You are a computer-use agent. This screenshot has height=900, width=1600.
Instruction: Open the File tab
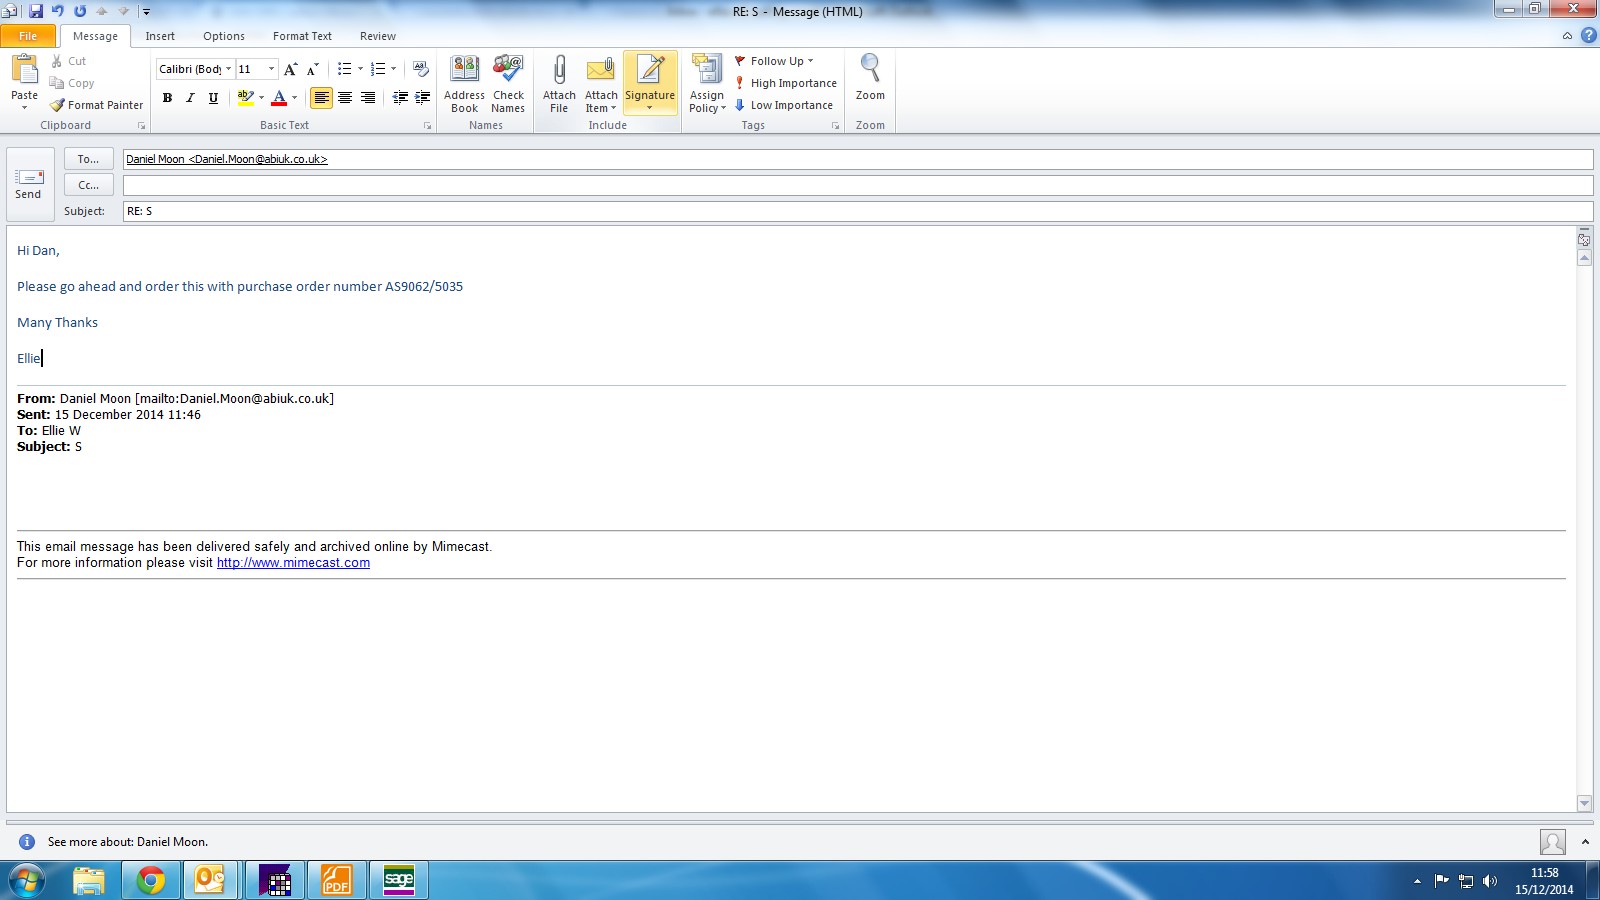coord(28,36)
